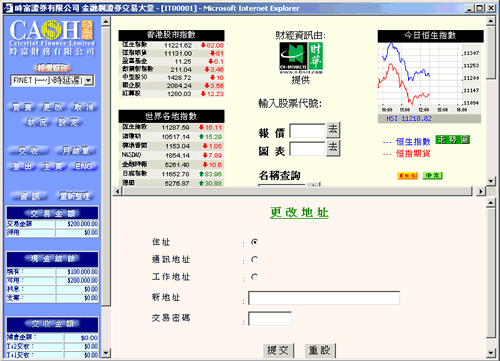Click the top frame horizontal scroll right arrow
The height and width of the screenshot is (361, 500).
[x=481, y=191]
